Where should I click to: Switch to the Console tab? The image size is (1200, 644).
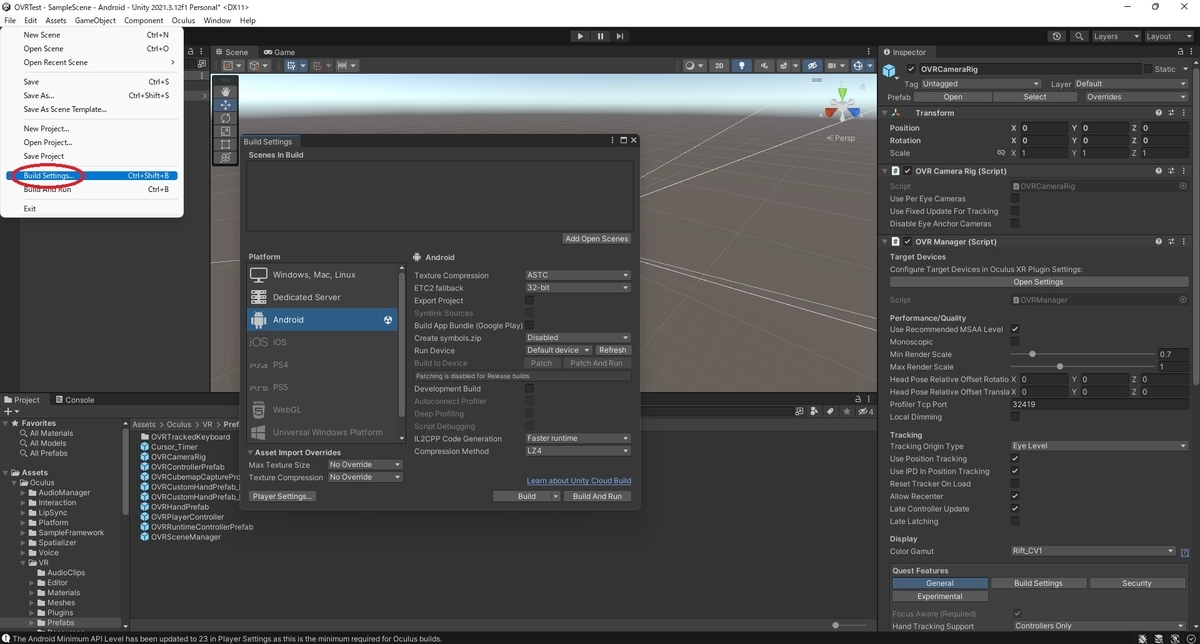74,400
